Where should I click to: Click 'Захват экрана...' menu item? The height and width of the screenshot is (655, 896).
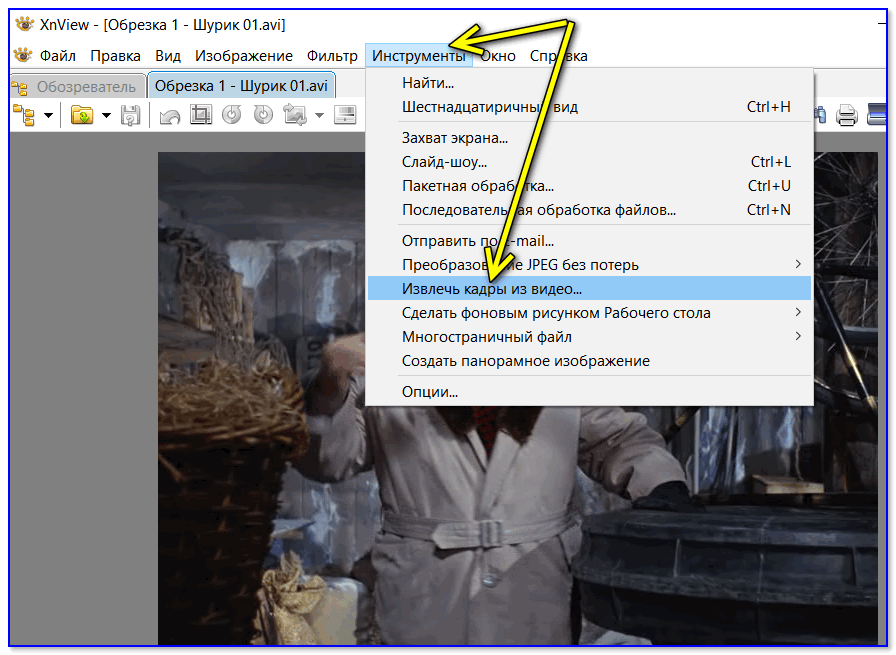click(455, 138)
